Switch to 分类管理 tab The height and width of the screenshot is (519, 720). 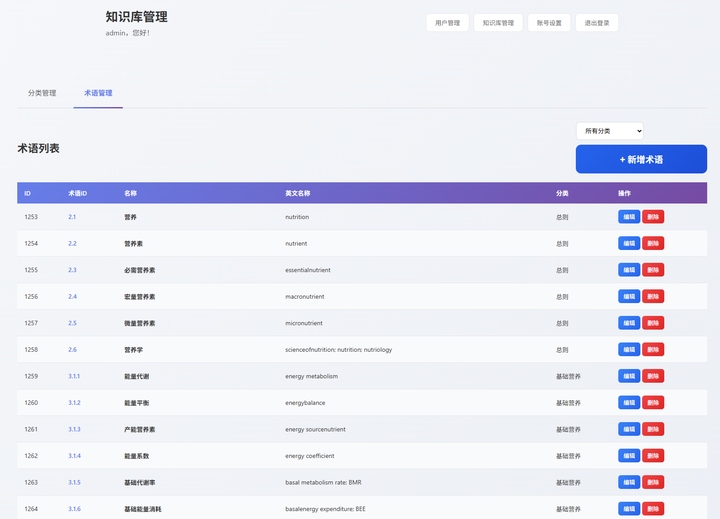tap(42, 93)
